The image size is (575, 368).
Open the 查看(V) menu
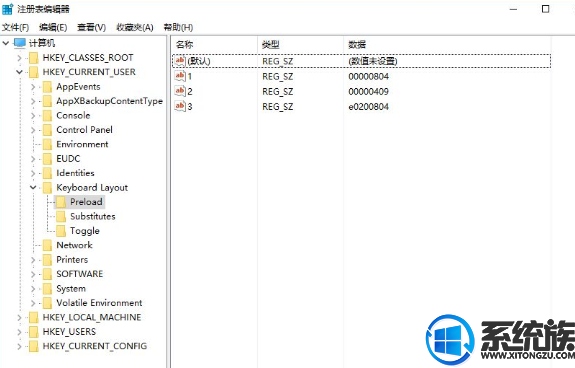(91, 27)
